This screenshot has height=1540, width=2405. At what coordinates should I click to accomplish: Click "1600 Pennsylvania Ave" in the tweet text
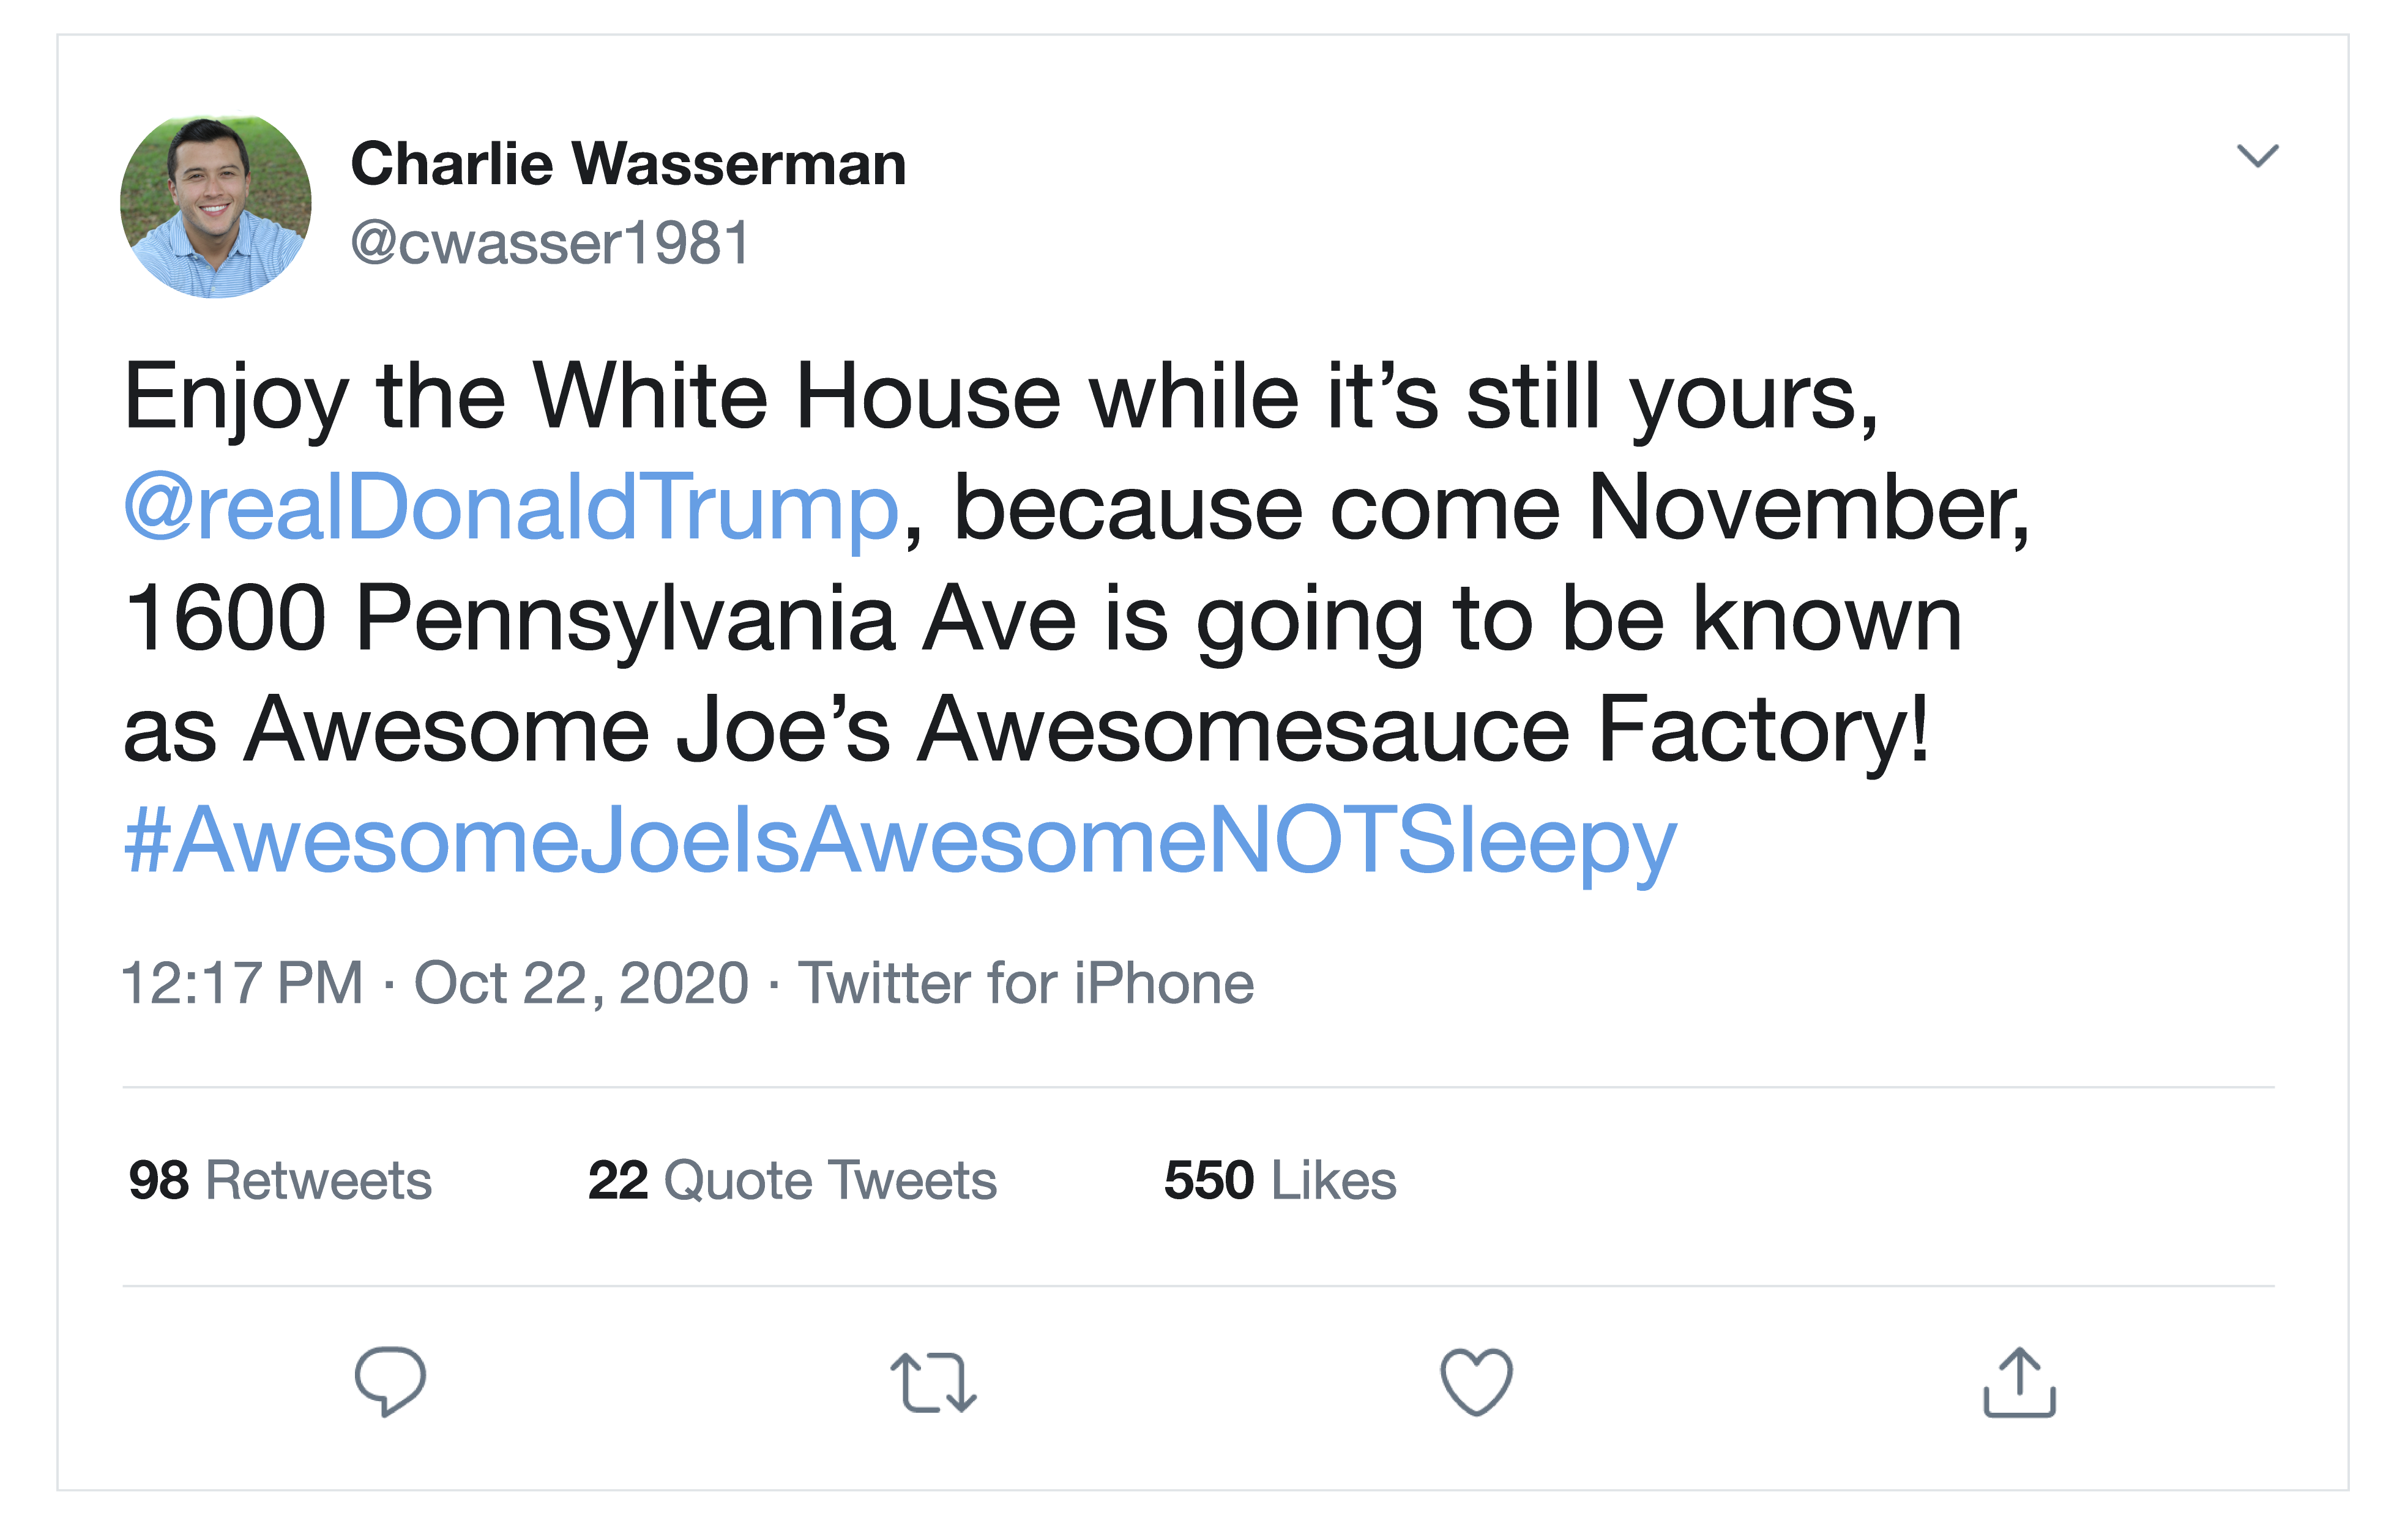[600, 619]
